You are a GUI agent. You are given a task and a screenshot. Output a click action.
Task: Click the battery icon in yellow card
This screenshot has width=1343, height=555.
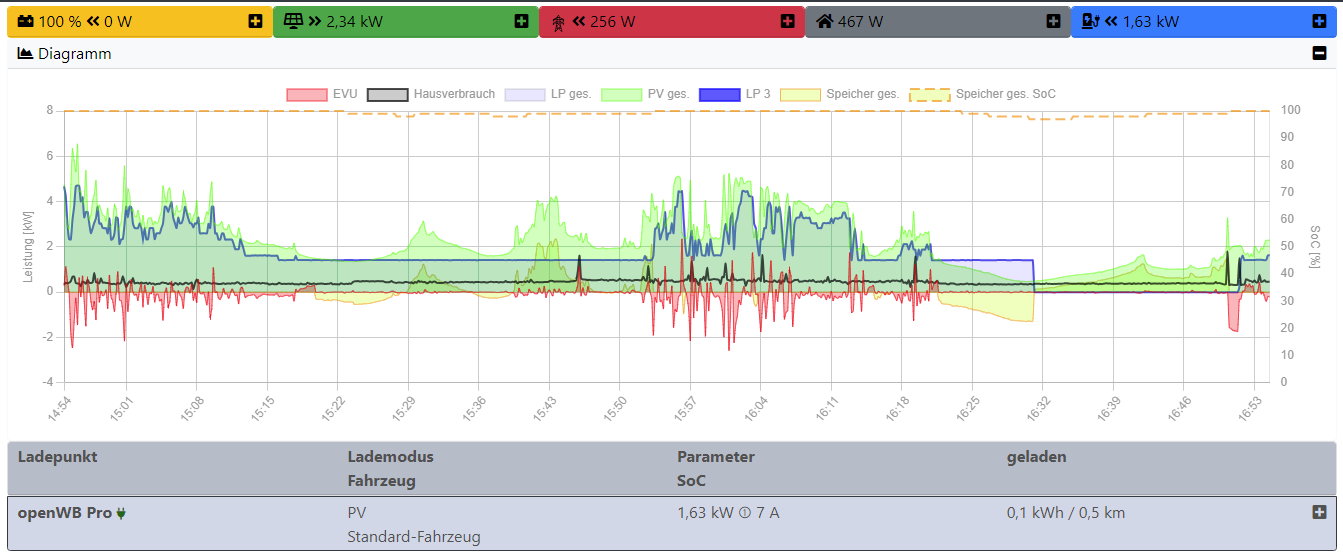coord(25,21)
